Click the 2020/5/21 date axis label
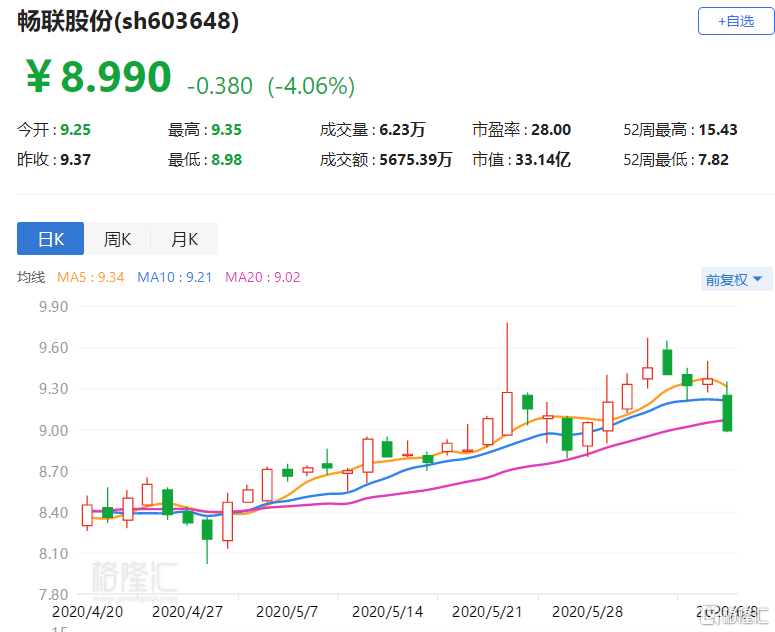Image resolution: width=775 pixels, height=632 pixels. [x=487, y=612]
